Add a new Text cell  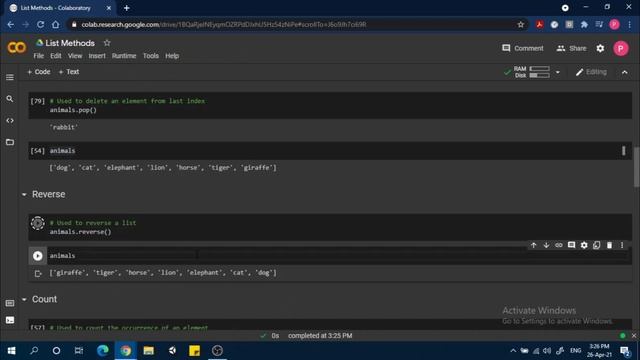click(69, 72)
